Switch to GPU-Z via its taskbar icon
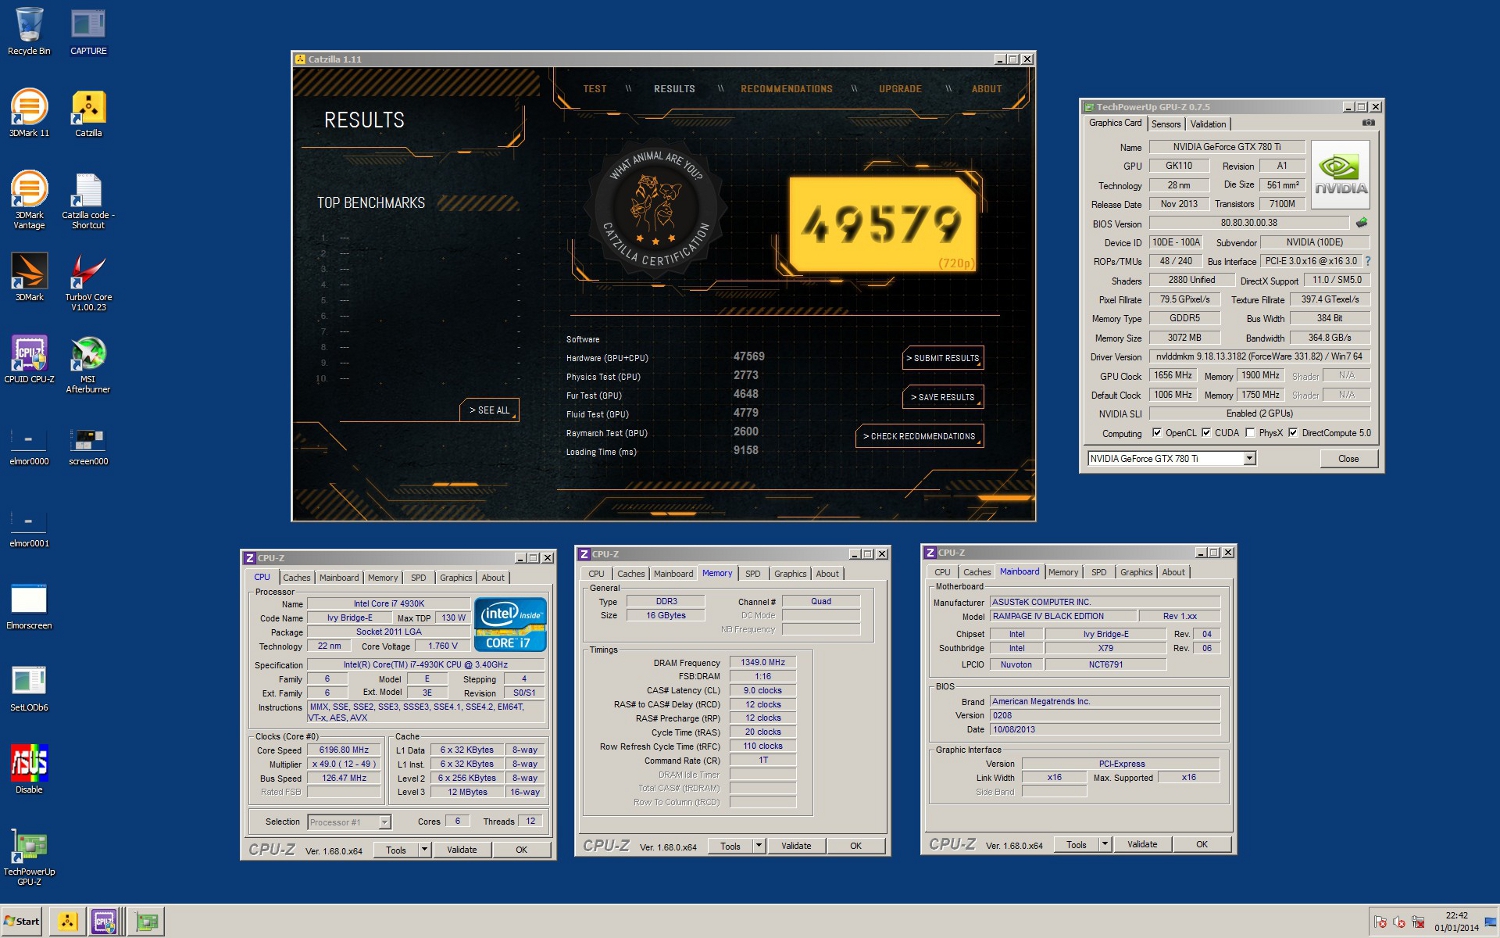This screenshot has height=938, width=1500. tap(147, 921)
